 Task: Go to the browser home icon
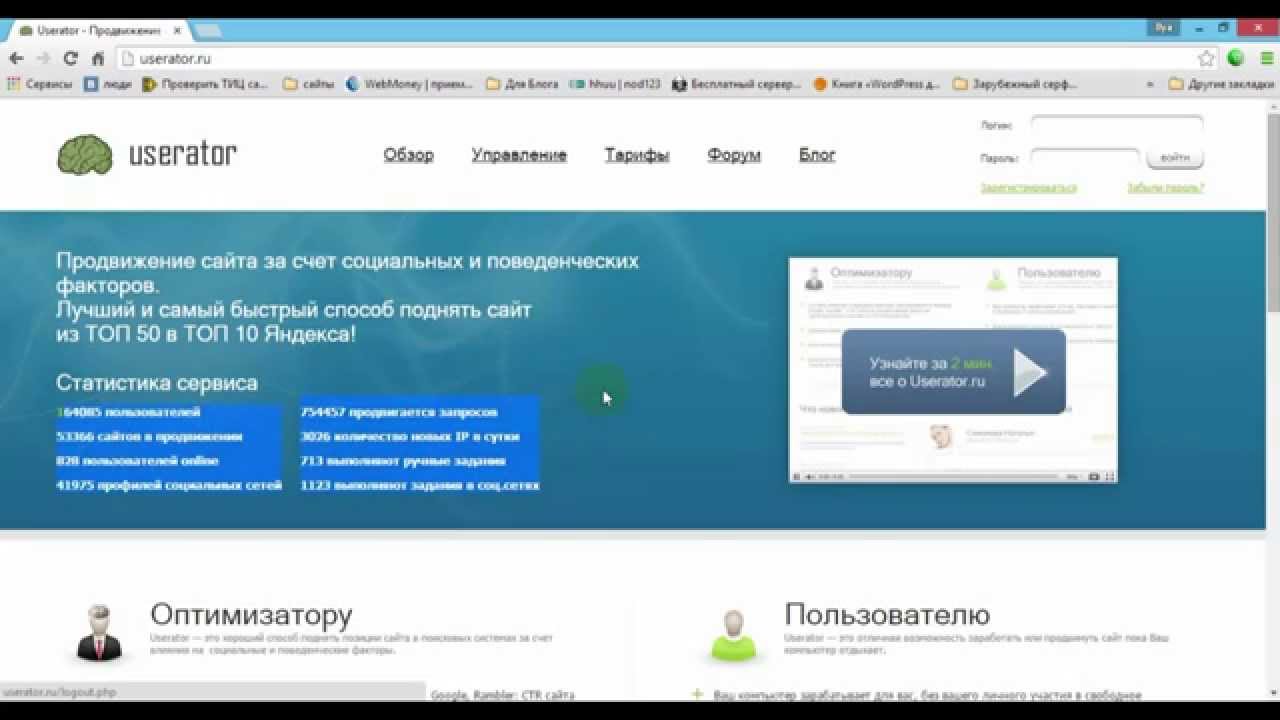(x=97, y=59)
